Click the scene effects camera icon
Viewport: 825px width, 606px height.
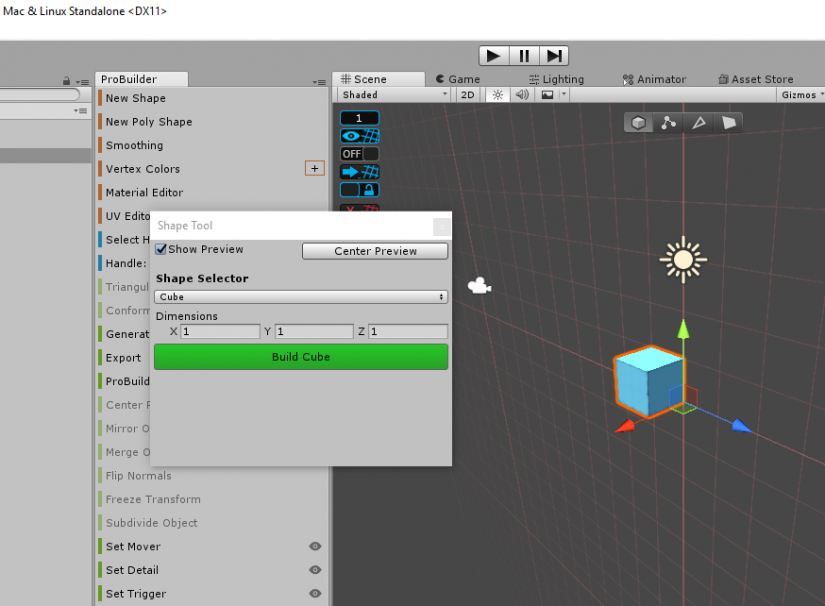click(x=548, y=95)
